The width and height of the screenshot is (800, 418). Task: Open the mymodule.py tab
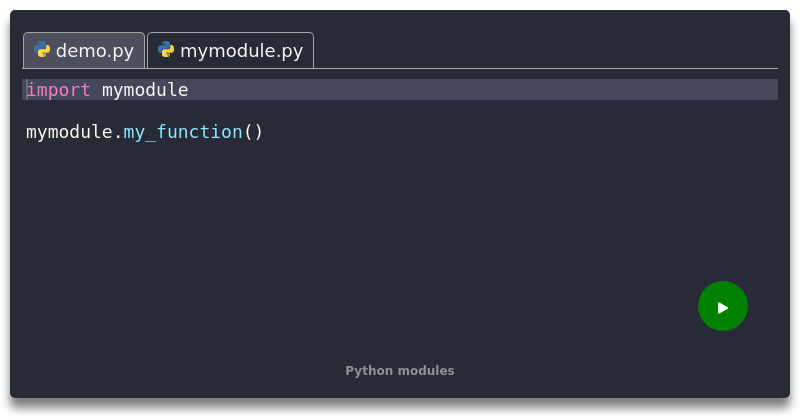tap(241, 50)
